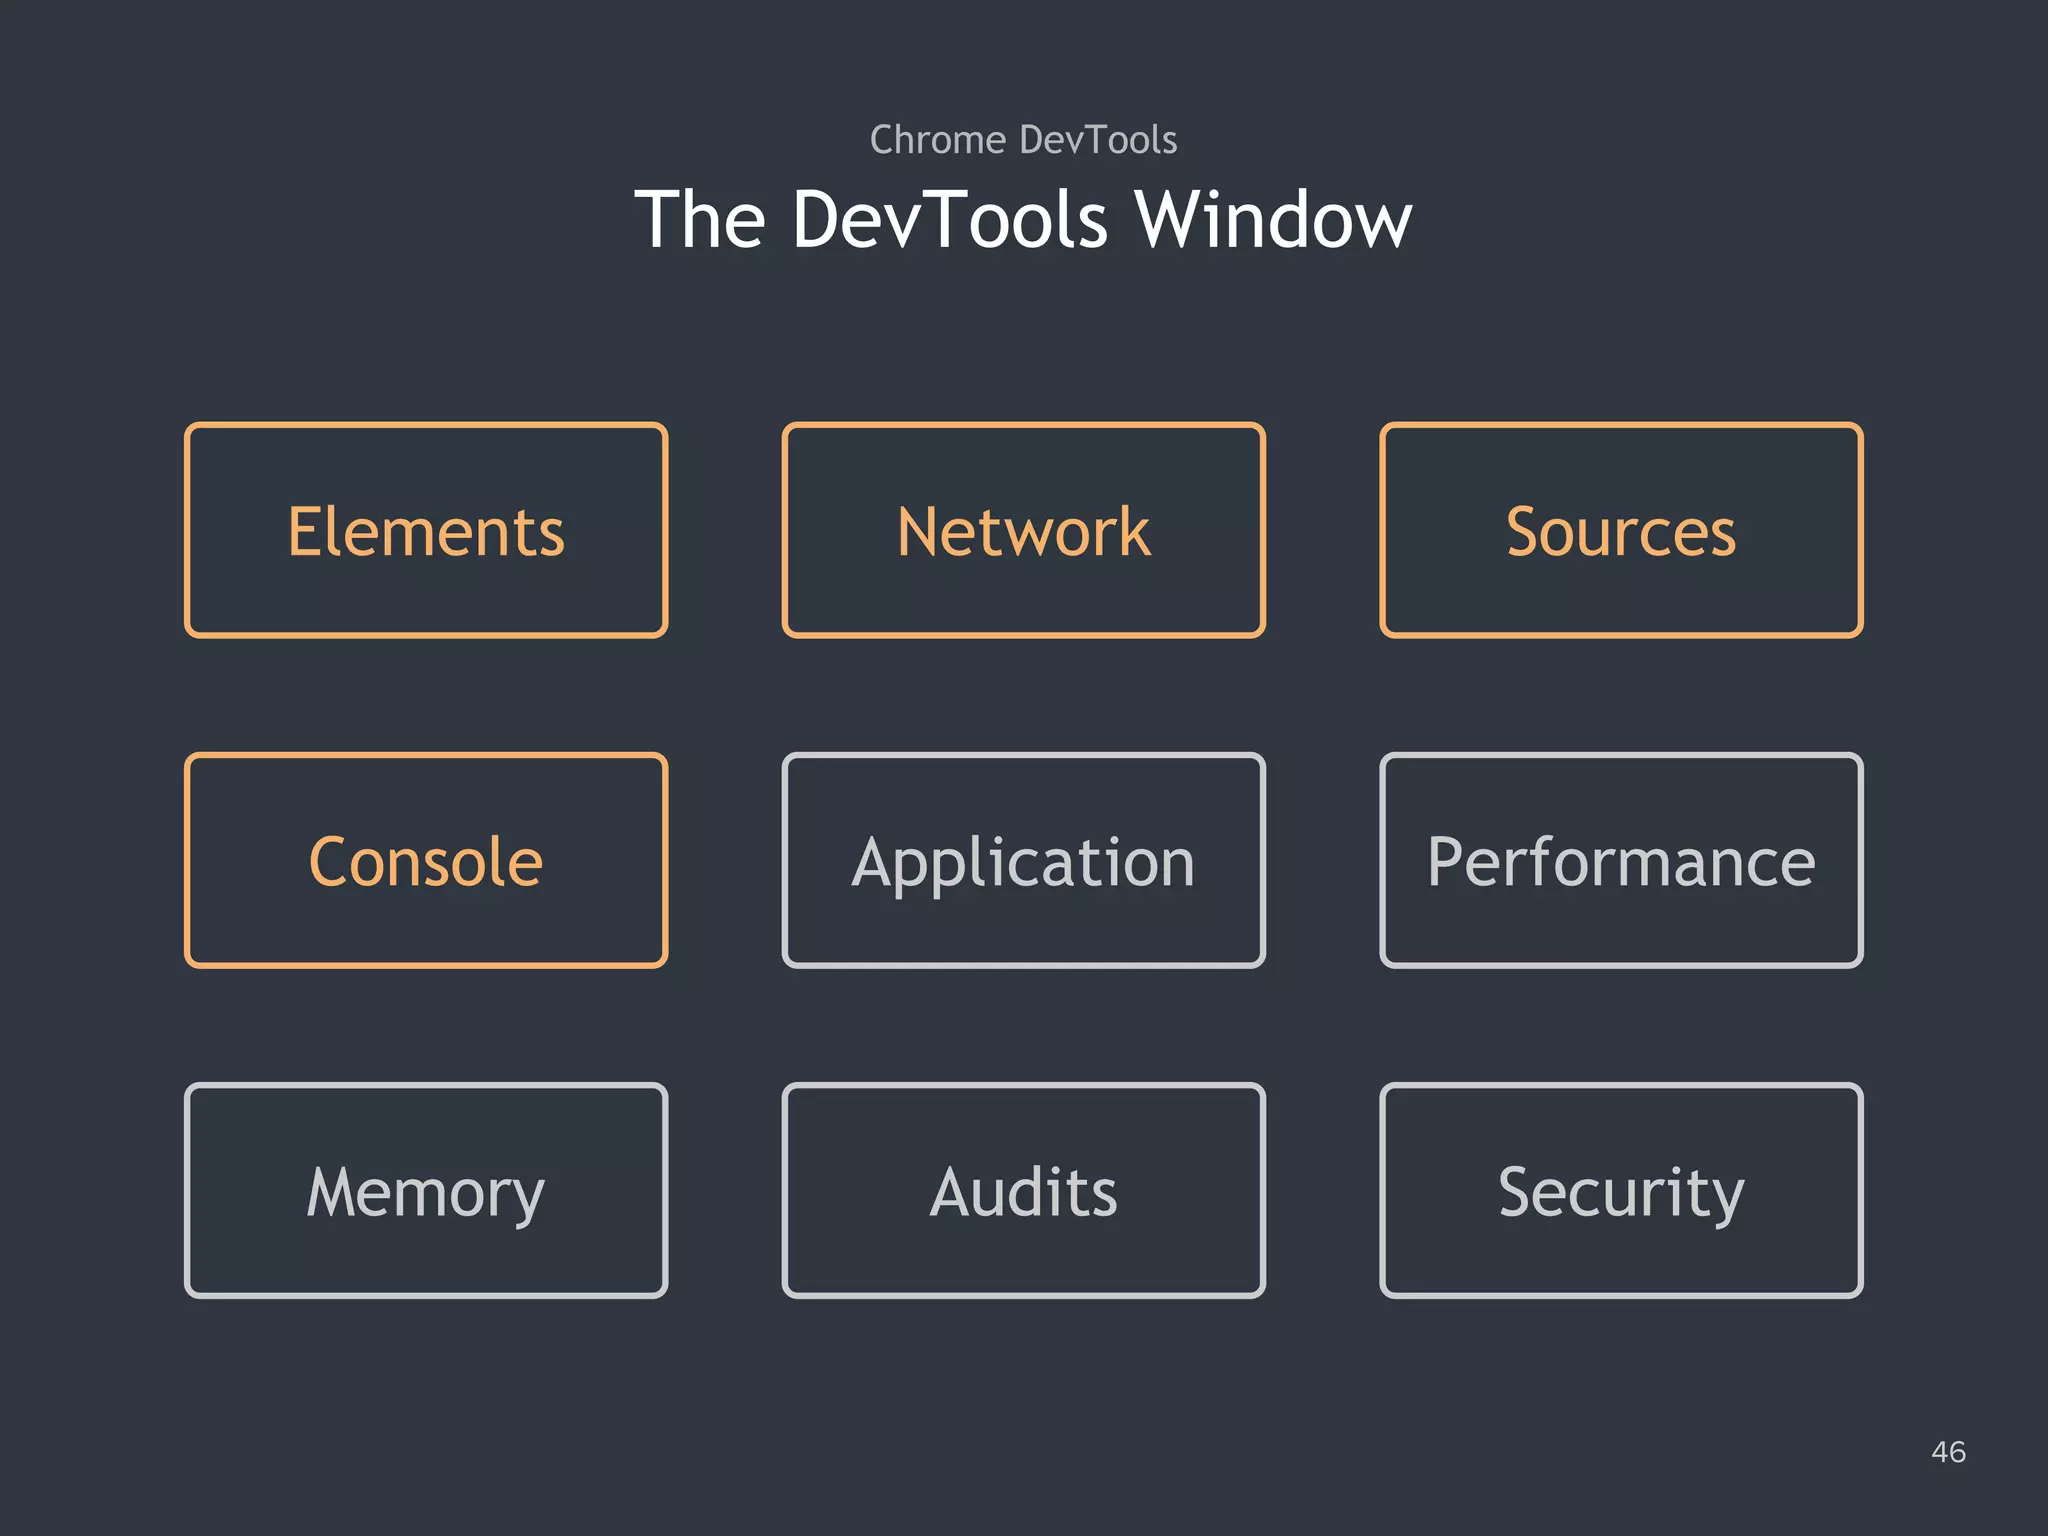Open the Network panel box

[x=1022, y=530]
